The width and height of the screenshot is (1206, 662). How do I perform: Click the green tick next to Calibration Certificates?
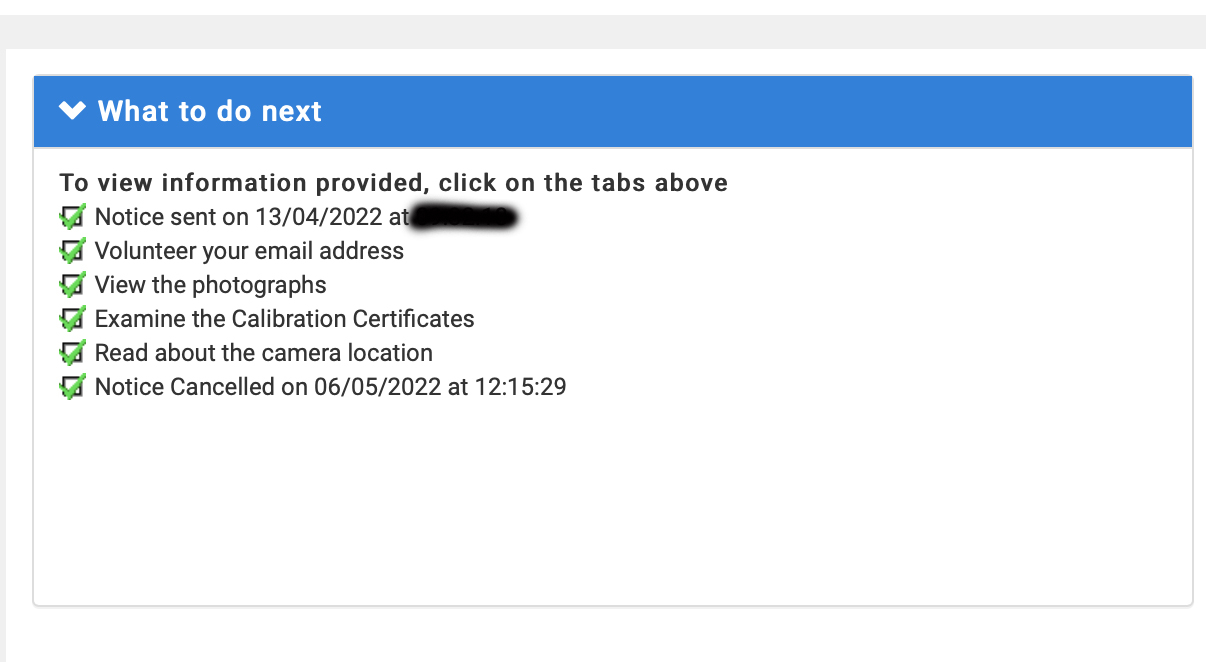coord(72,319)
